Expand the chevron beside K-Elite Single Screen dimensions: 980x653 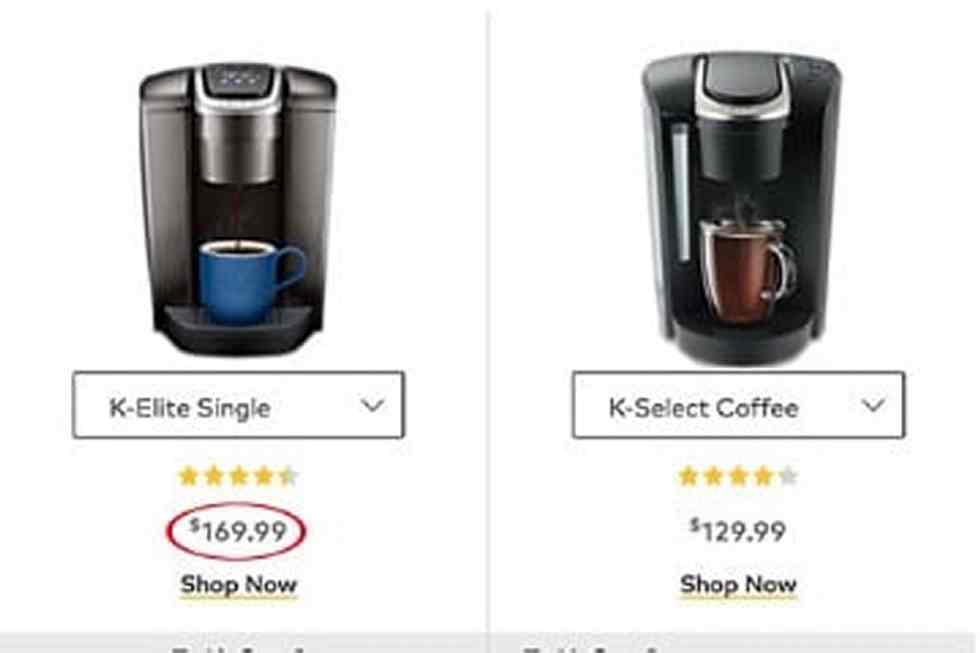(372, 406)
